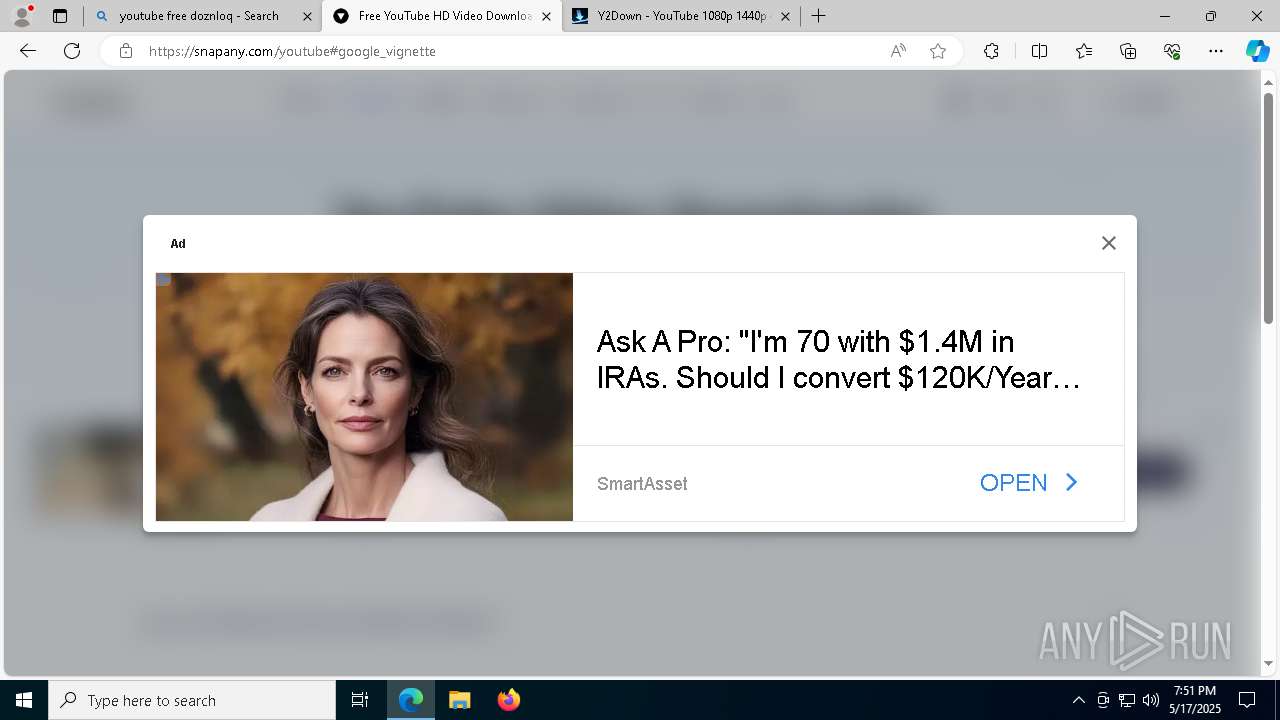This screenshot has width=1280, height=720.
Task: Close the youtube free doznloq Search tab
Action: 307,16
